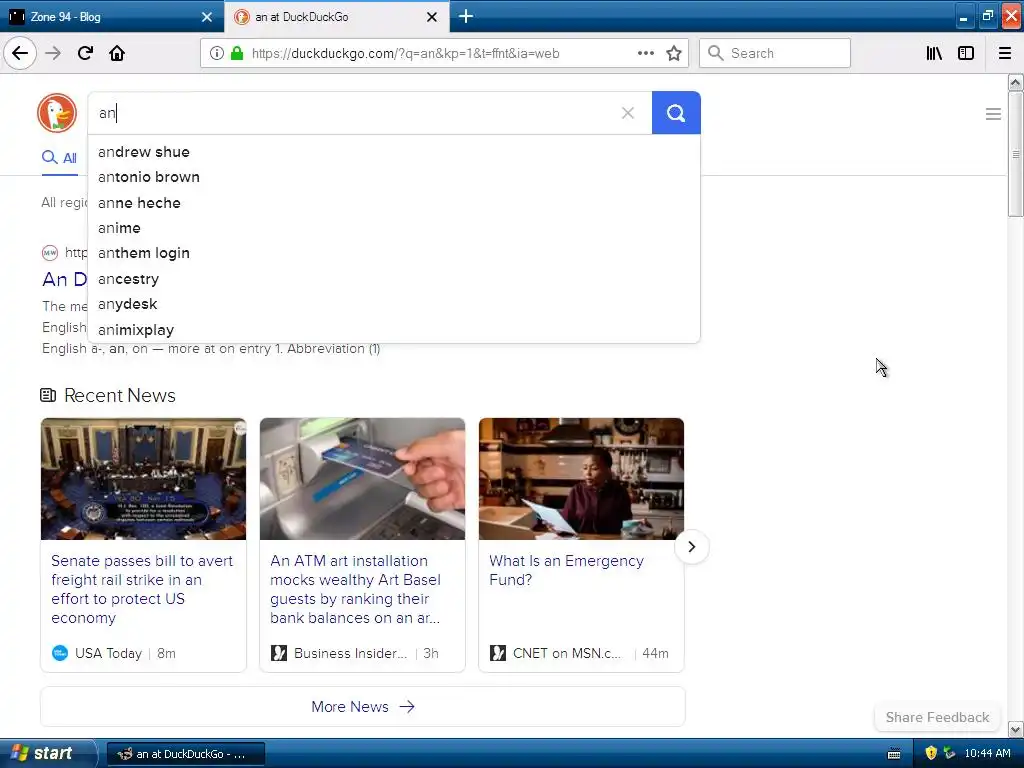
Task: Click the keyboard icon in the taskbar
Action: [894, 754]
